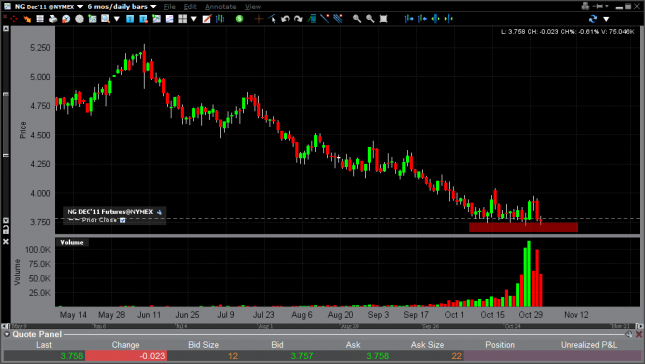Click the NG DEC'11 Futures@NYMEX legend label
This screenshot has width=645, height=364.
(x=110, y=212)
